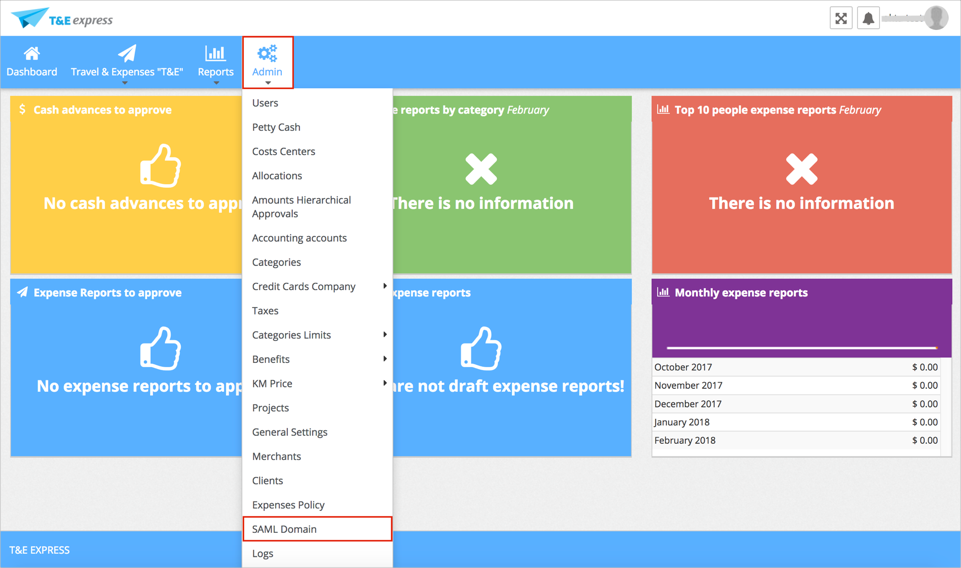Open notifications bell icon
This screenshot has width=961, height=568.
pos(868,18)
